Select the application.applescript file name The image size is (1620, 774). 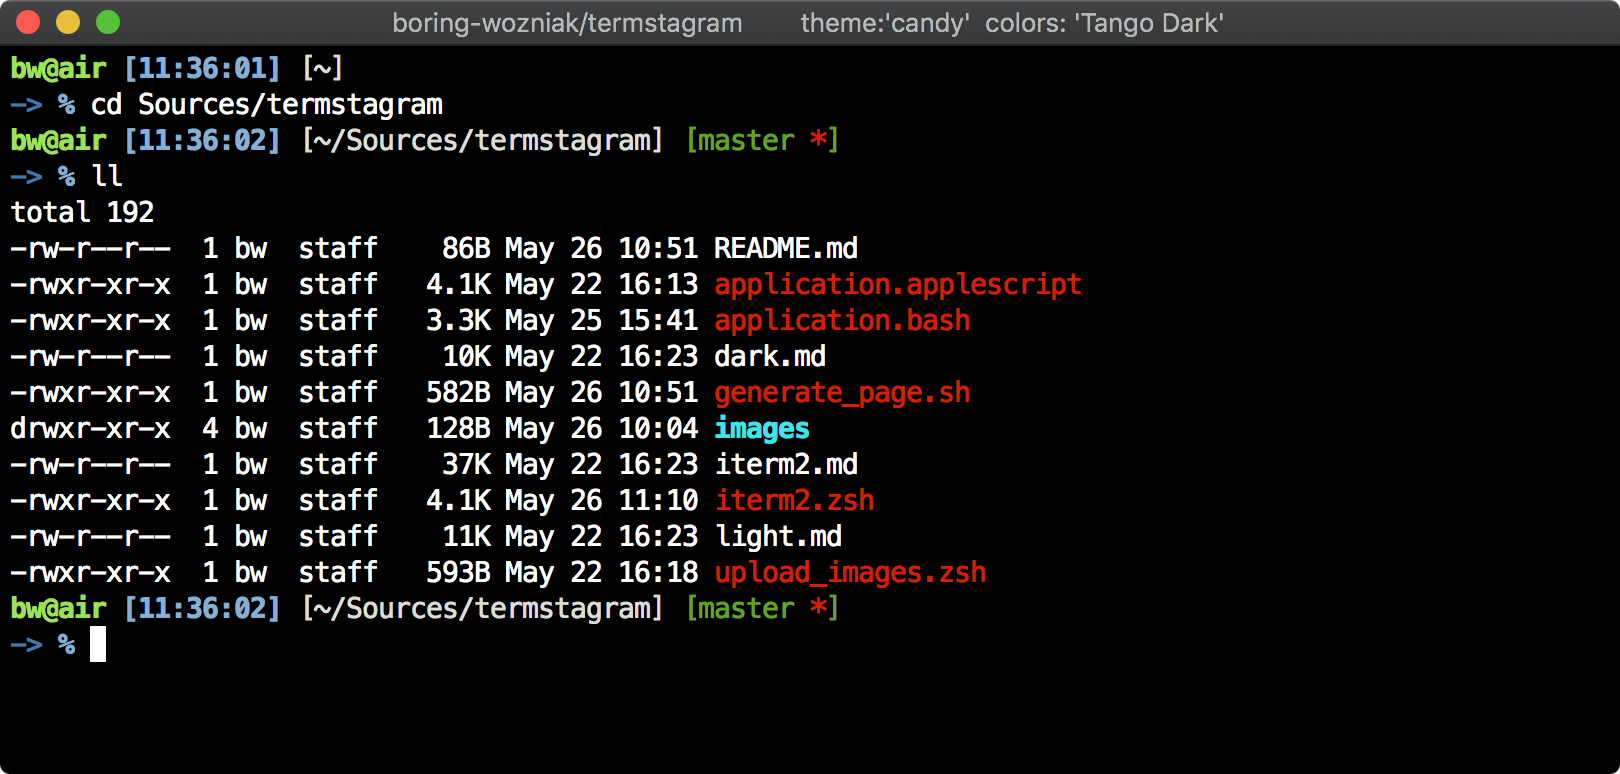897,284
